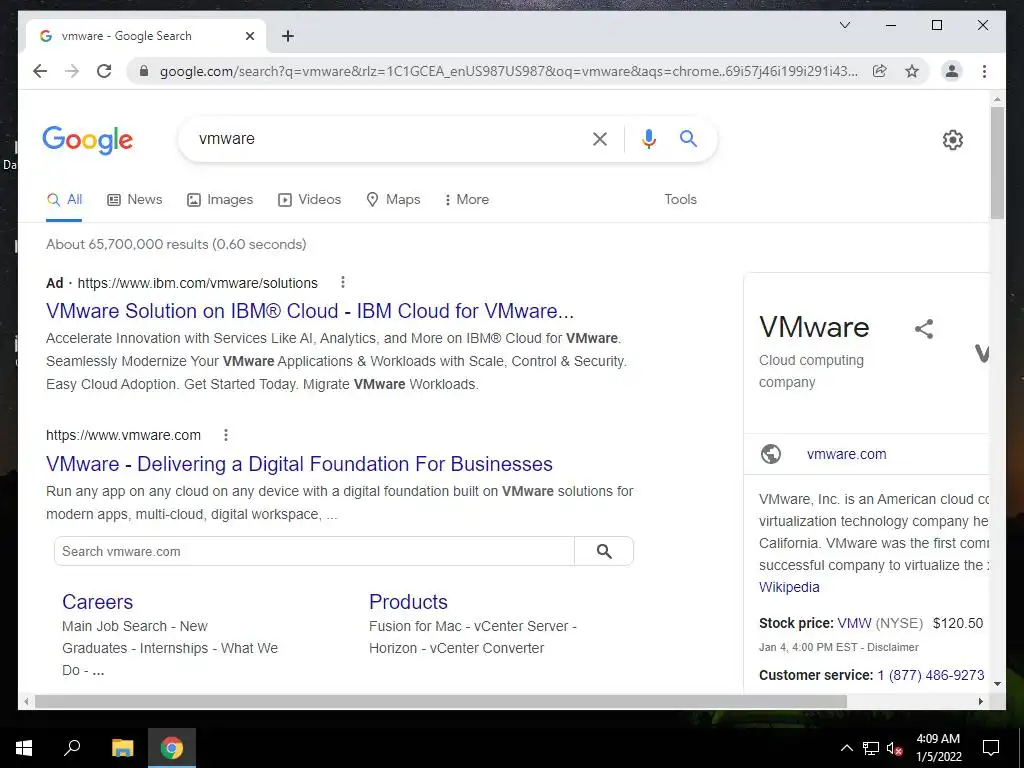The height and width of the screenshot is (768, 1024).
Task: Open VMware Delivering a Digital Foundation link
Action: (299, 464)
